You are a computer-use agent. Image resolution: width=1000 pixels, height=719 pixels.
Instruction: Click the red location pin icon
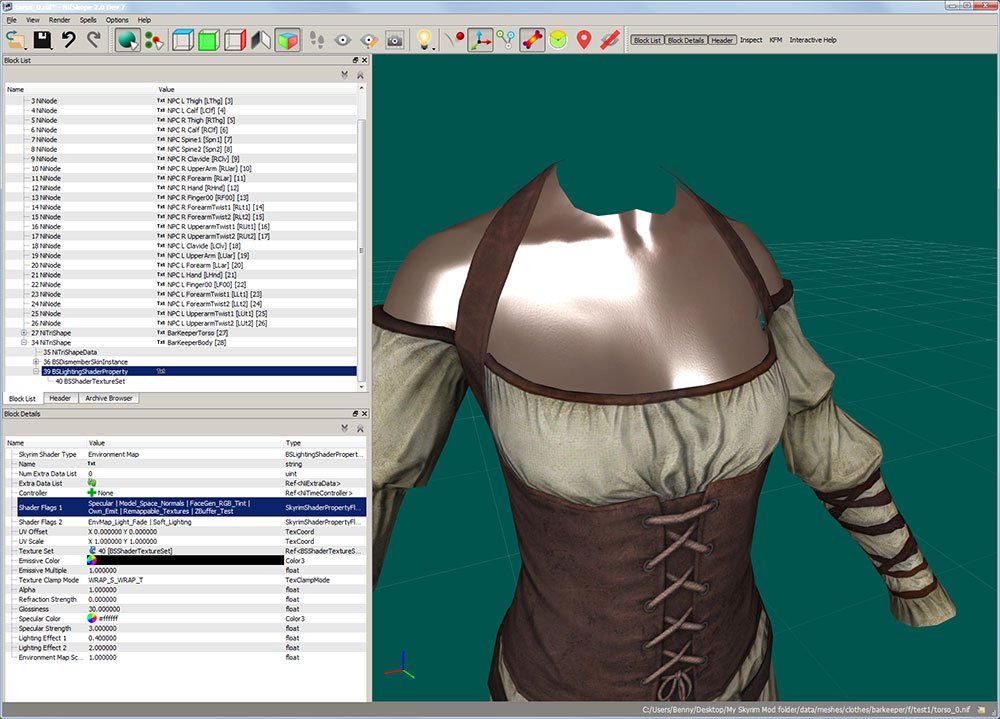click(583, 40)
